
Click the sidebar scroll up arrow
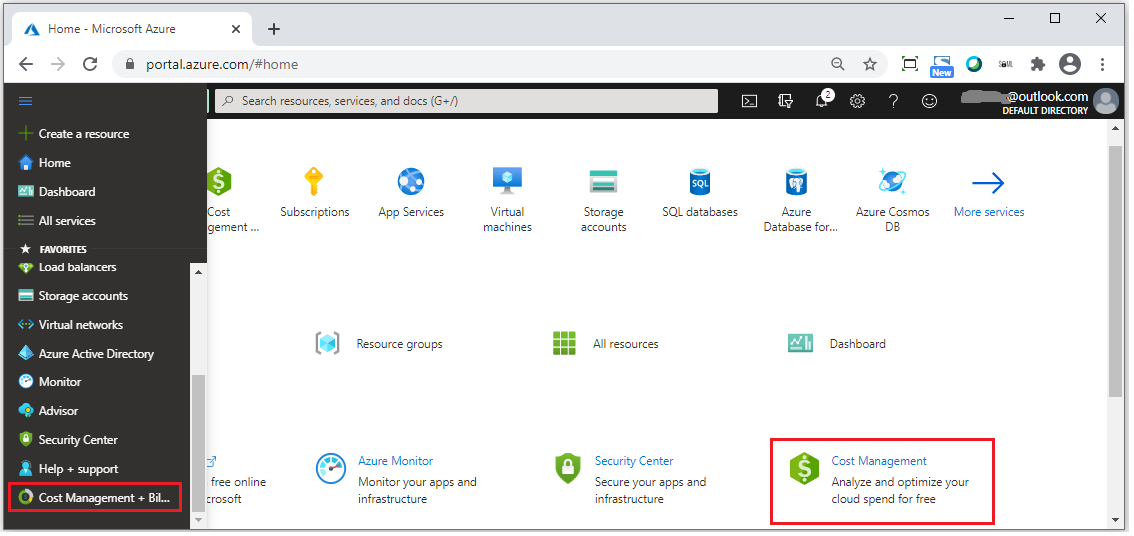click(197, 273)
